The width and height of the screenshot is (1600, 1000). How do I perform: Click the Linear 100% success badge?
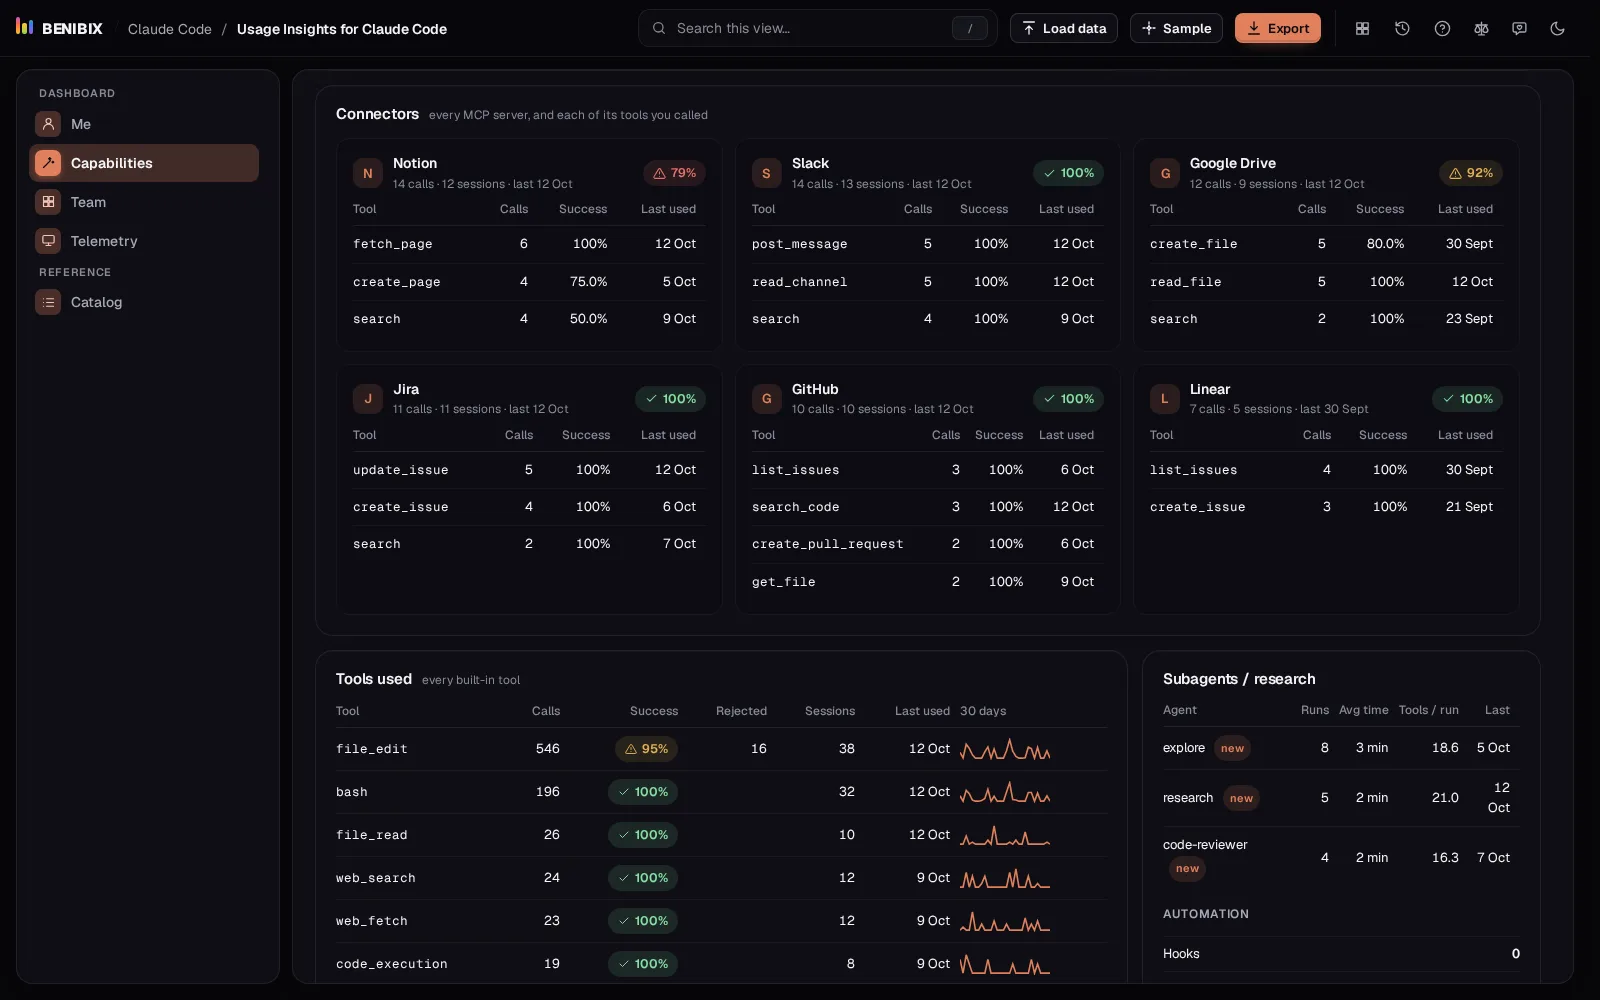point(1468,399)
